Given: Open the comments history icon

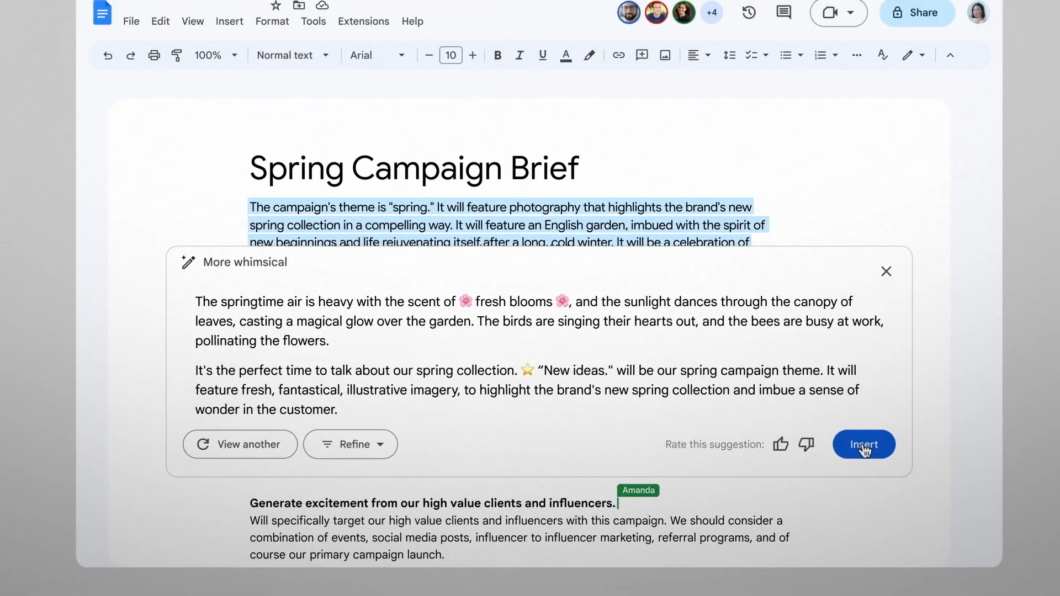Looking at the screenshot, I should [784, 12].
